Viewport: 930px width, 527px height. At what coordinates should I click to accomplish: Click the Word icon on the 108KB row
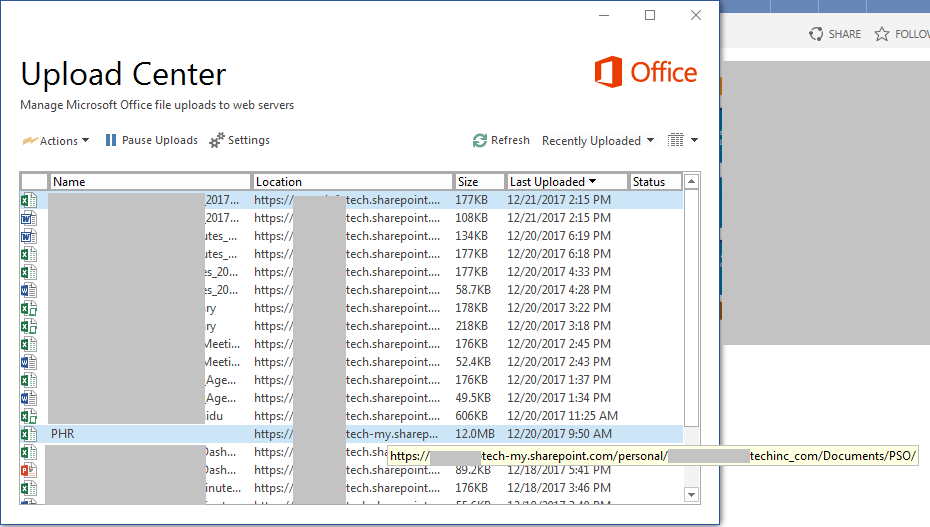pos(28,218)
